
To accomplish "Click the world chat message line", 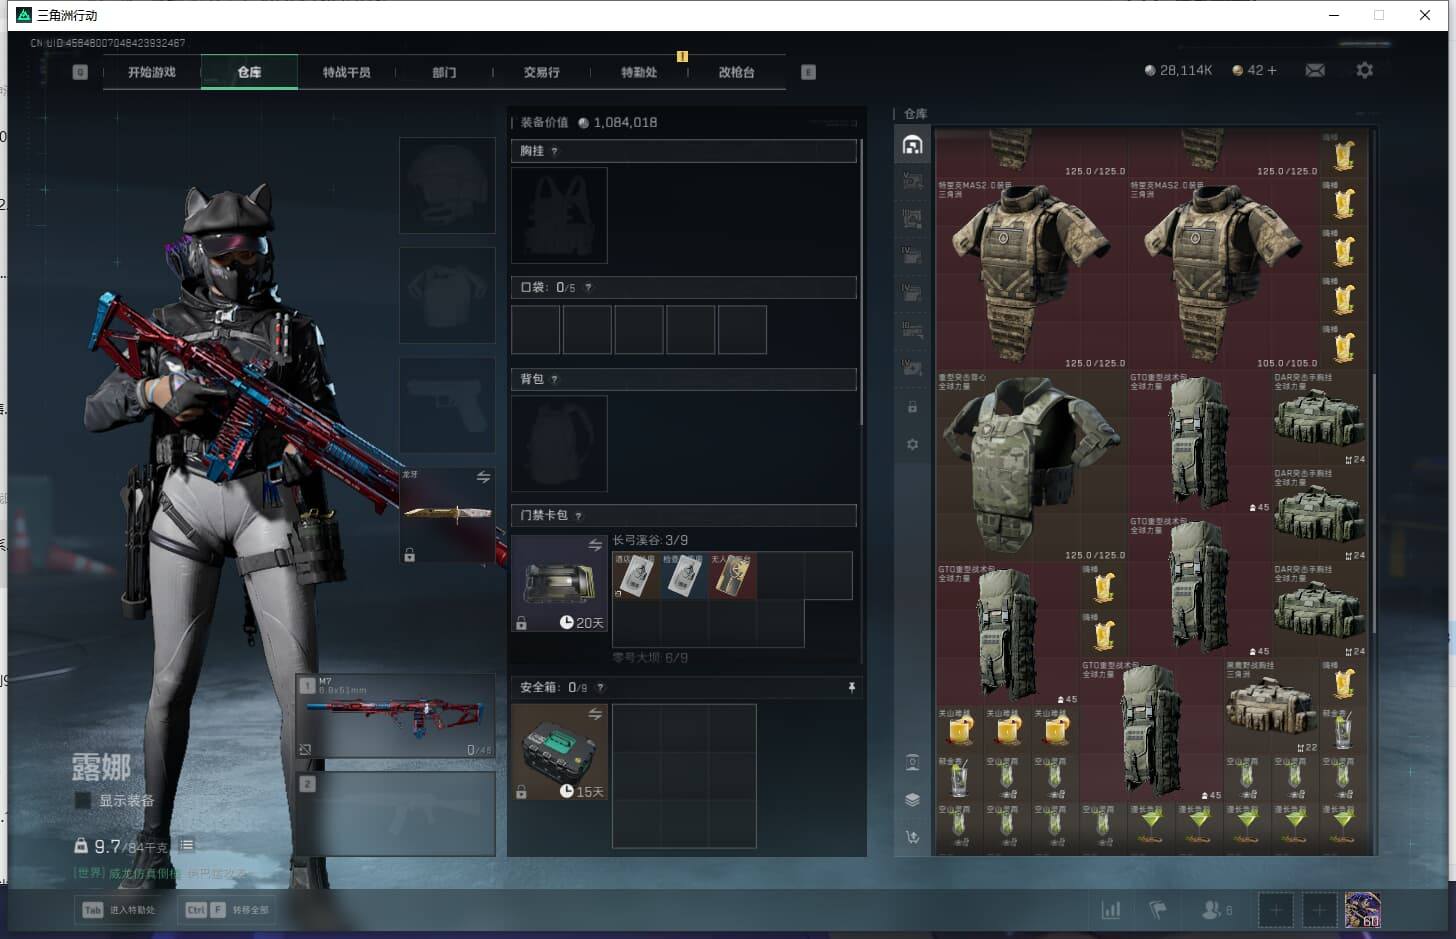I will pos(160,873).
